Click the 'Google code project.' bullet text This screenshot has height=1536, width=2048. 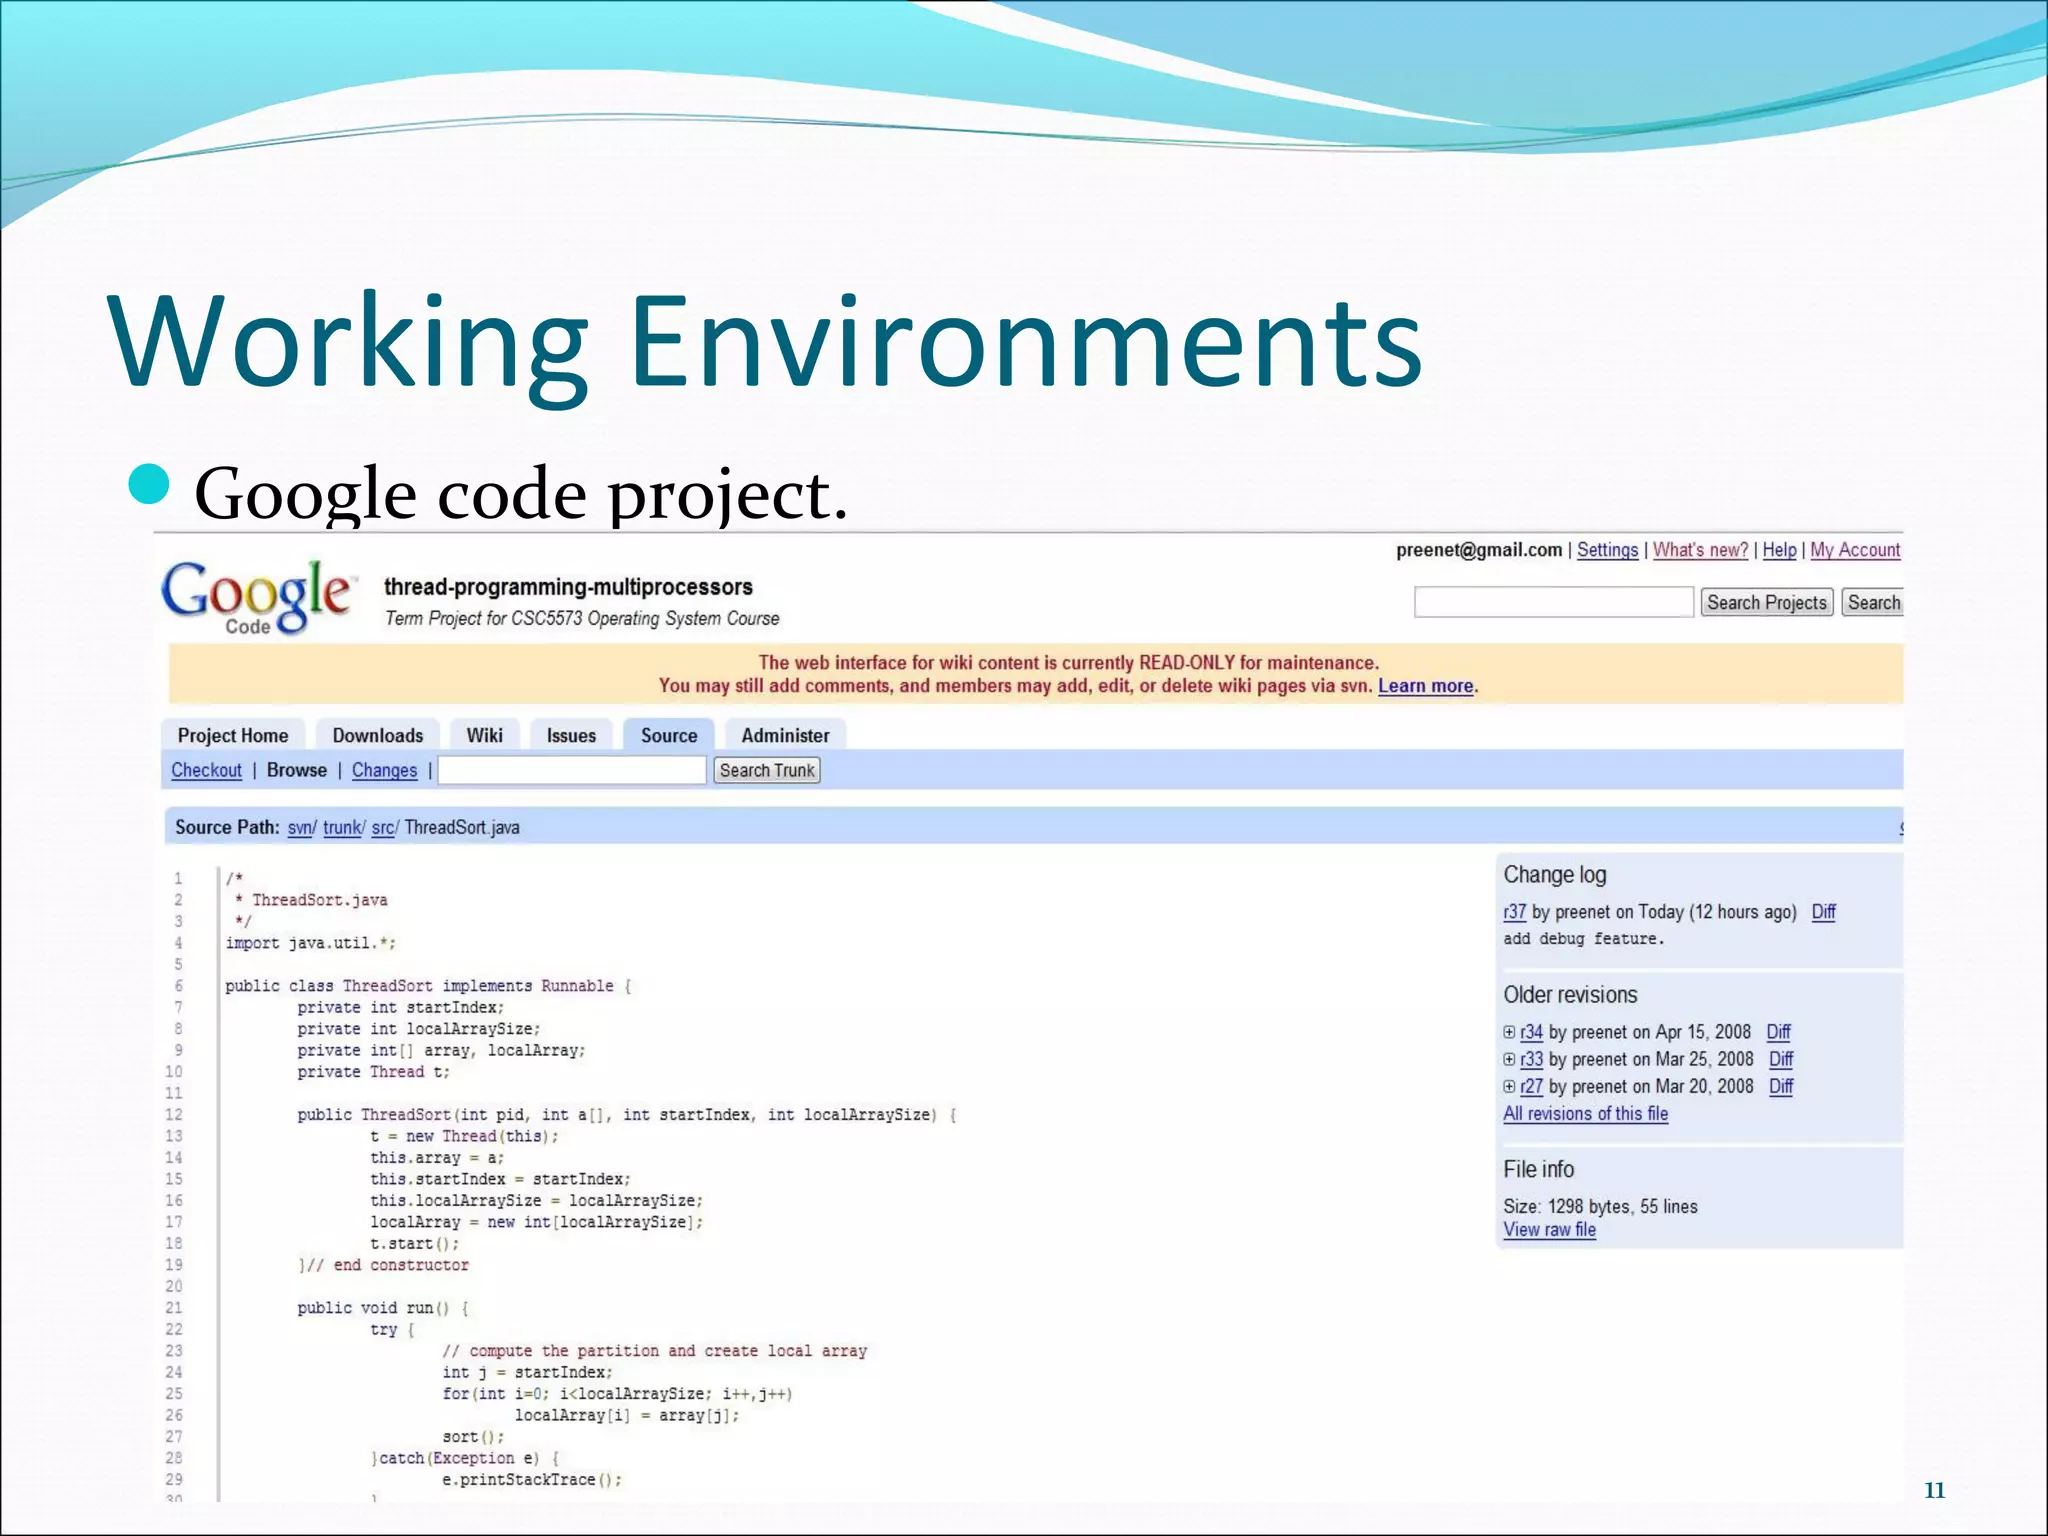(521, 494)
